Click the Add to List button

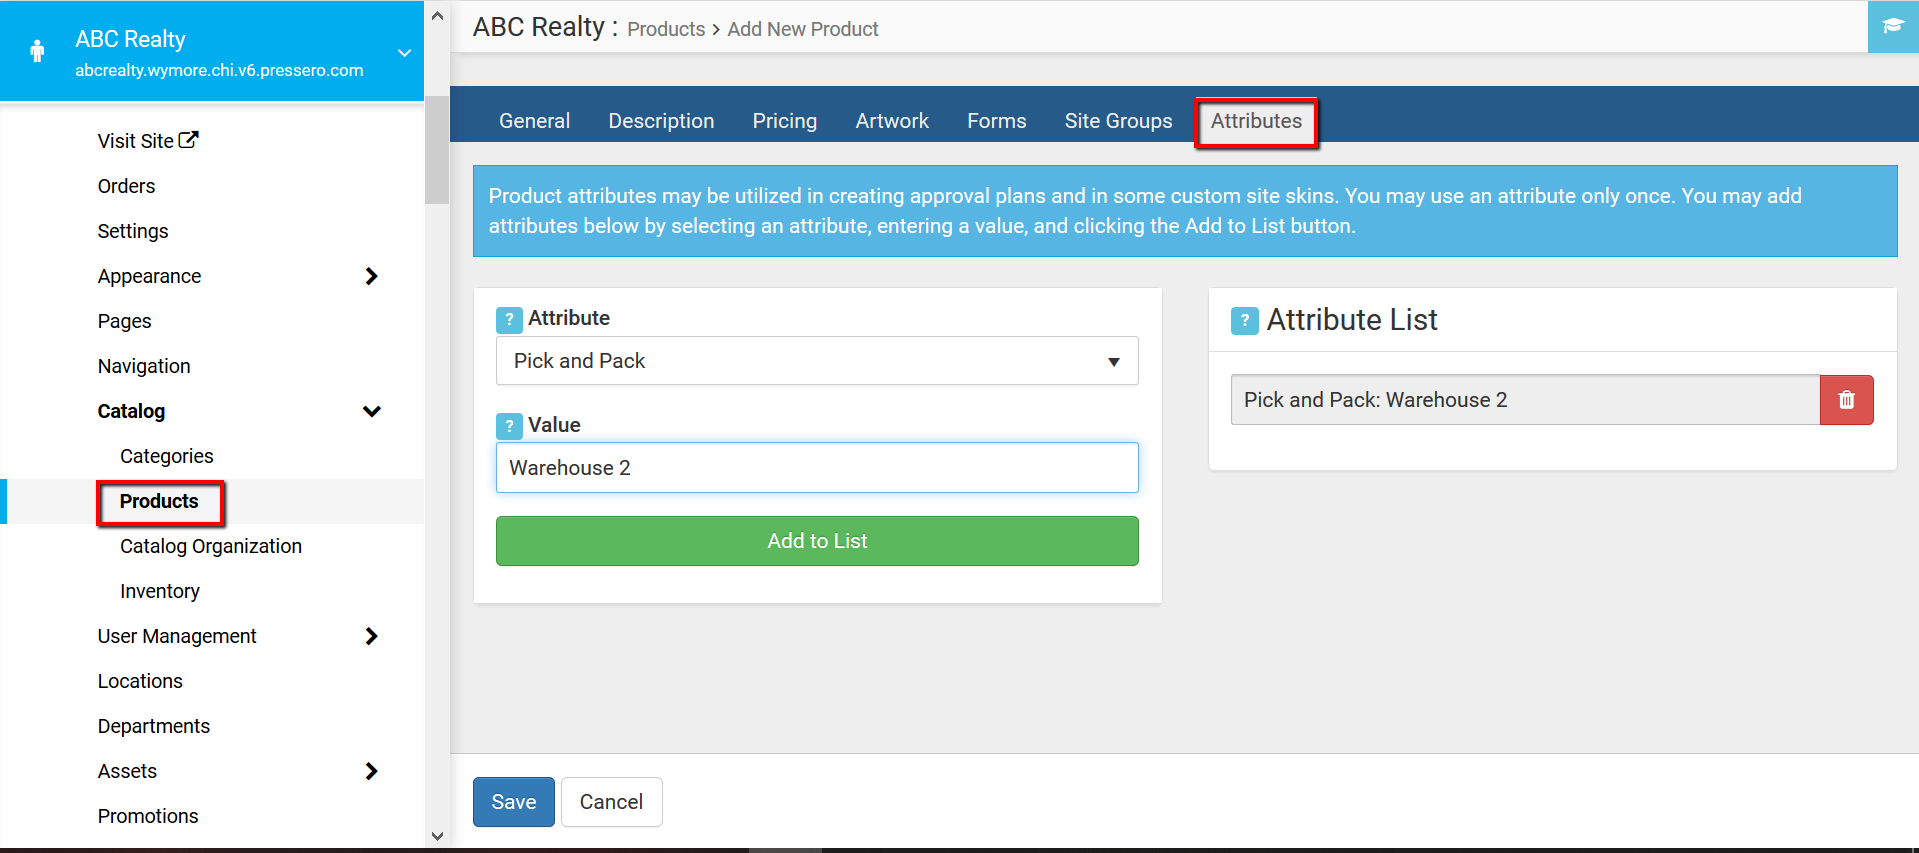coord(817,541)
